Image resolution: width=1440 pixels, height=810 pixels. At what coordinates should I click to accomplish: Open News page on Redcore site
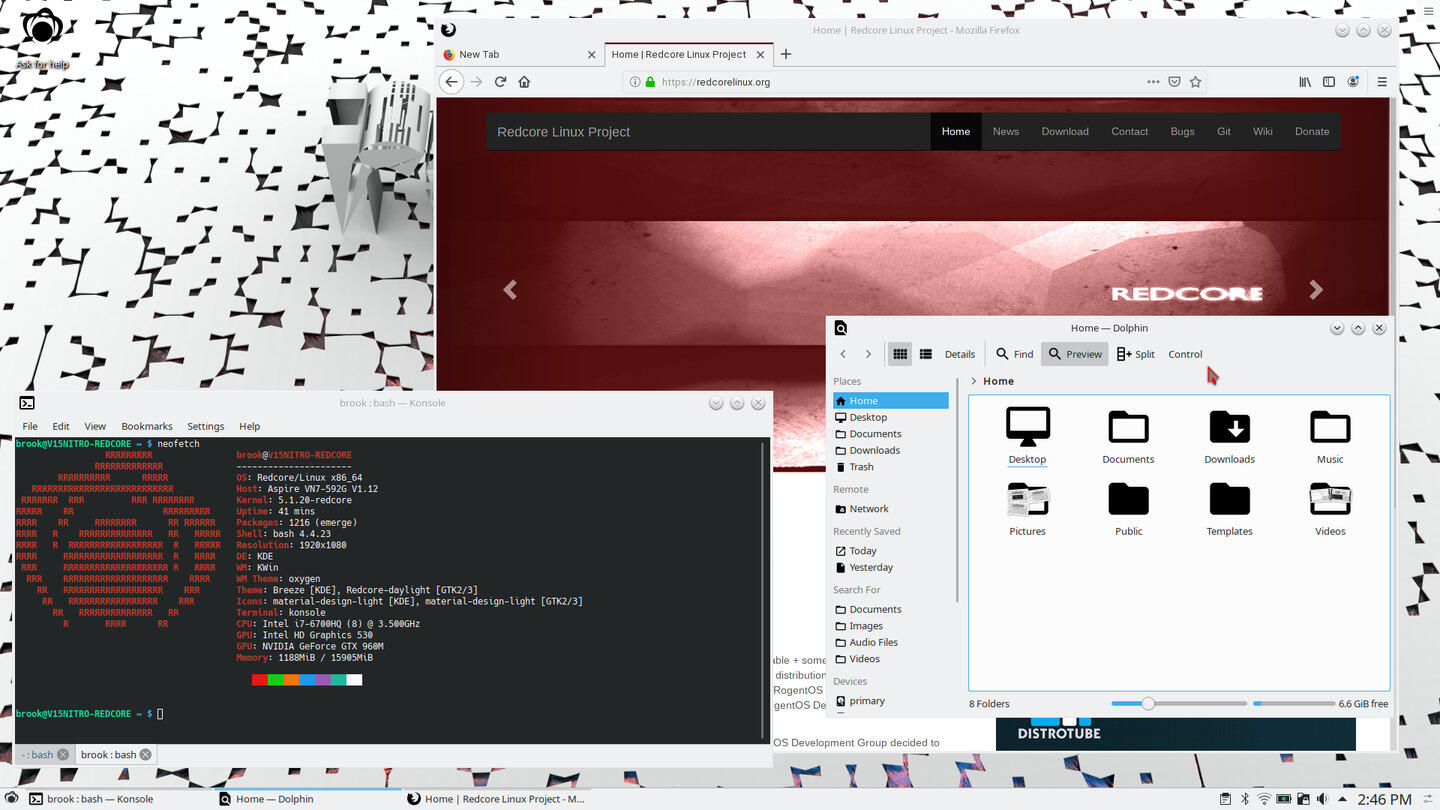click(1005, 131)
